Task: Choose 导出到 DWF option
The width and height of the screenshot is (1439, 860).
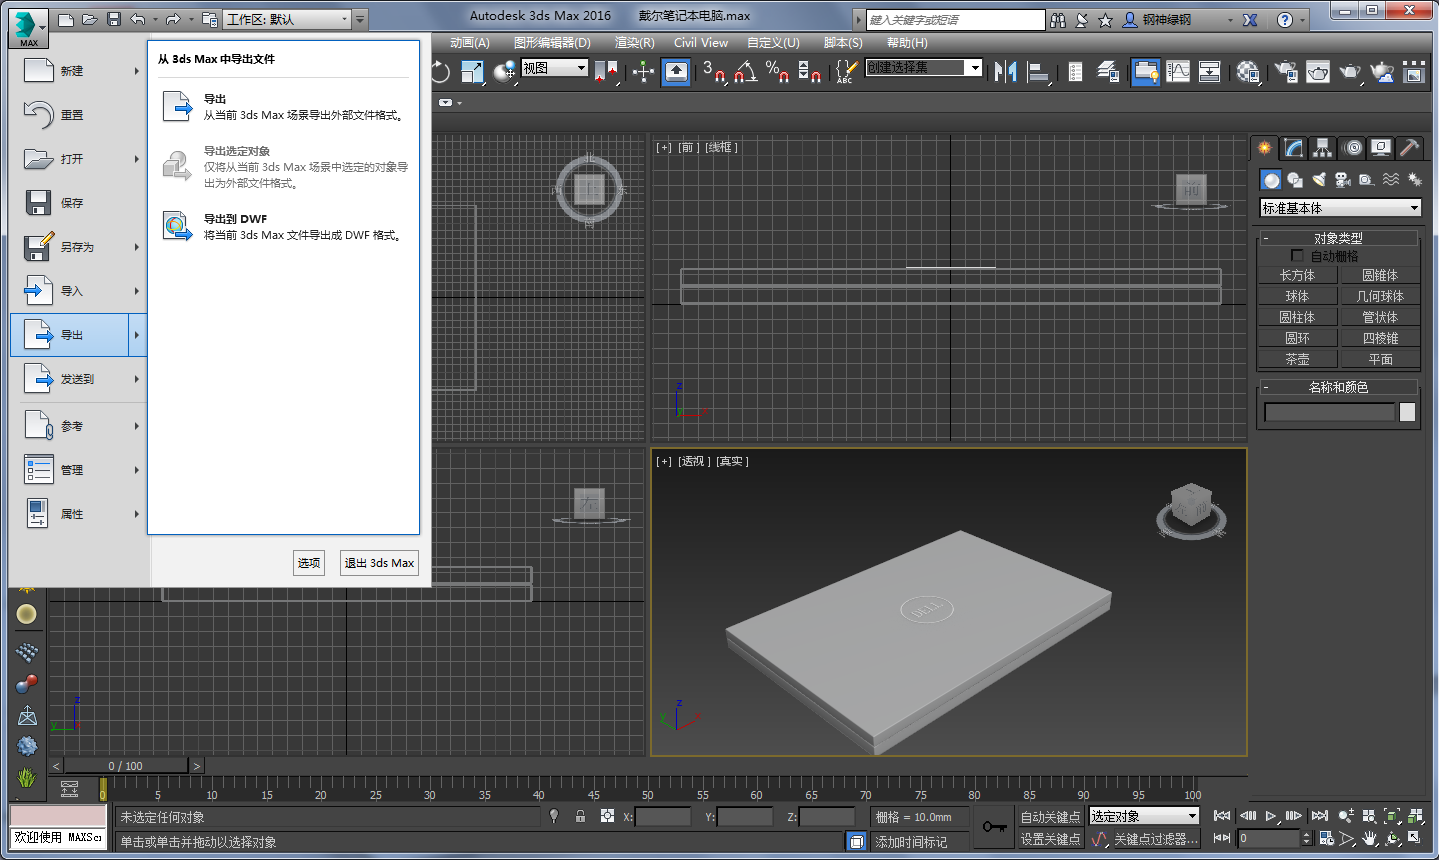Action: 284,227
